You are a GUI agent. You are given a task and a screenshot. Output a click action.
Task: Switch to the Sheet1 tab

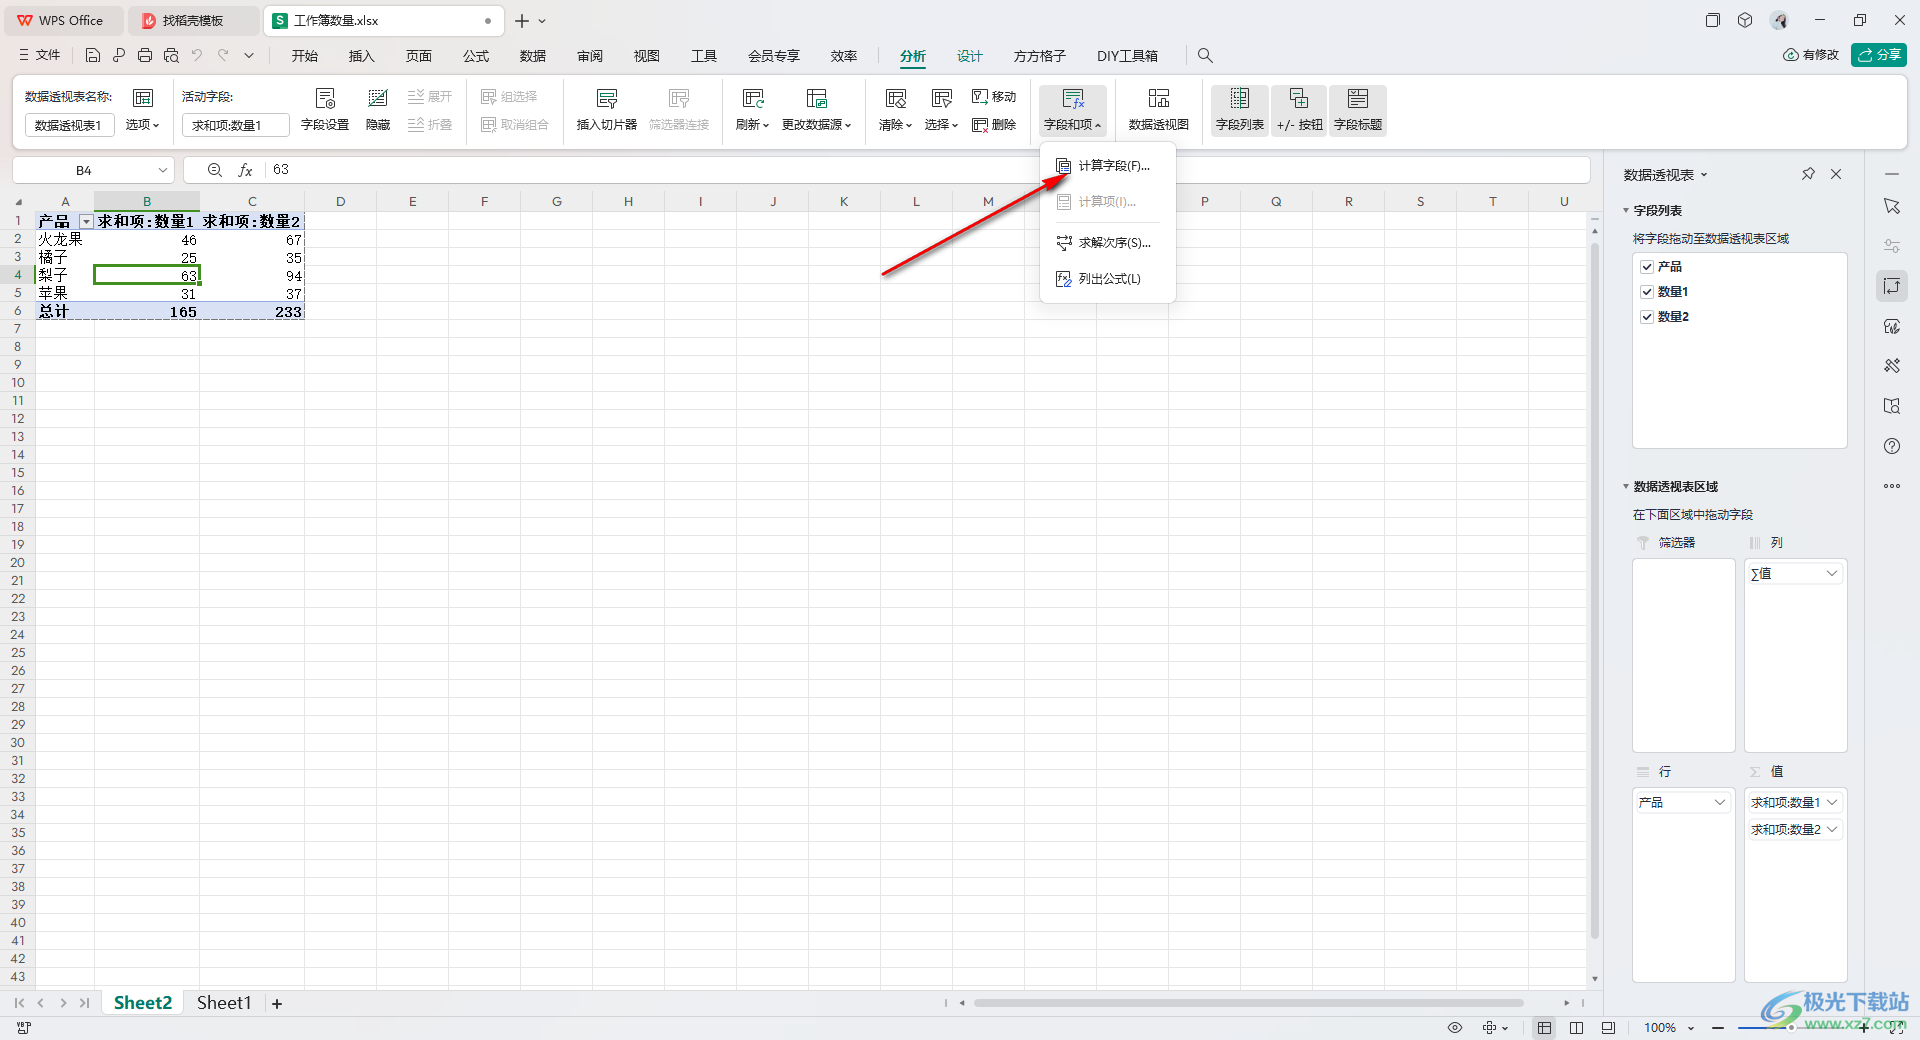pos(224,1003)
